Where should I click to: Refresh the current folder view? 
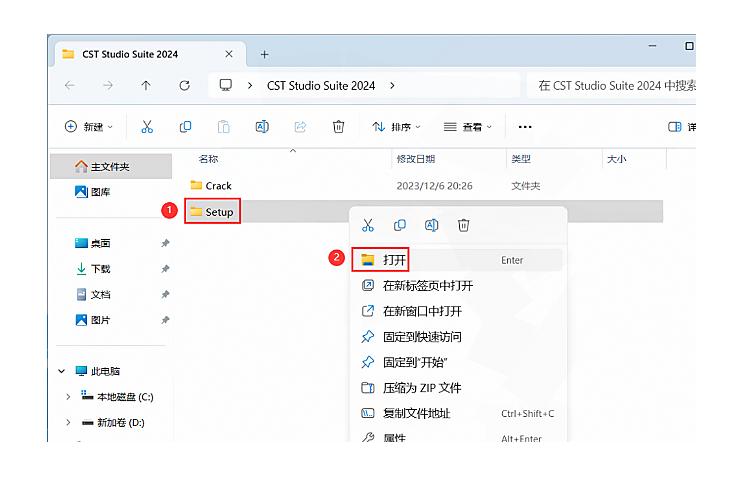tap(185, 85)
